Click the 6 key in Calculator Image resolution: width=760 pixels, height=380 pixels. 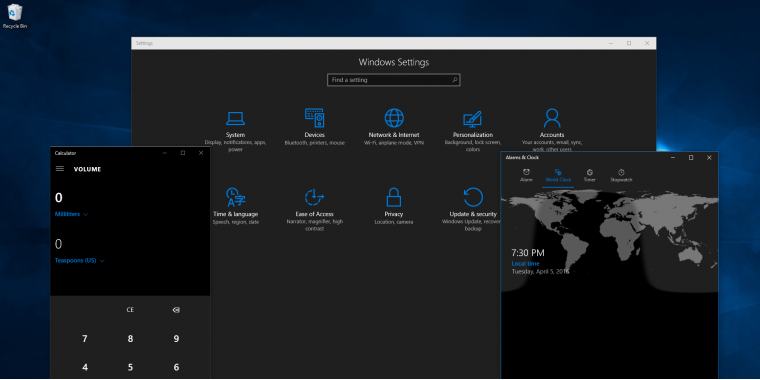176,367
